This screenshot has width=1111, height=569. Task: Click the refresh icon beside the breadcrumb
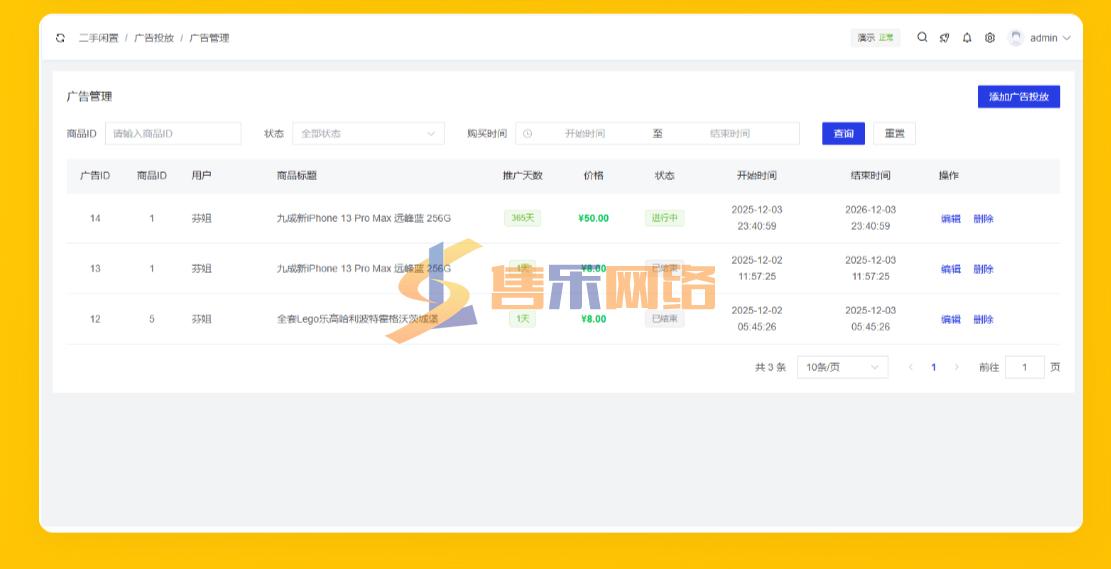(60, 38)
